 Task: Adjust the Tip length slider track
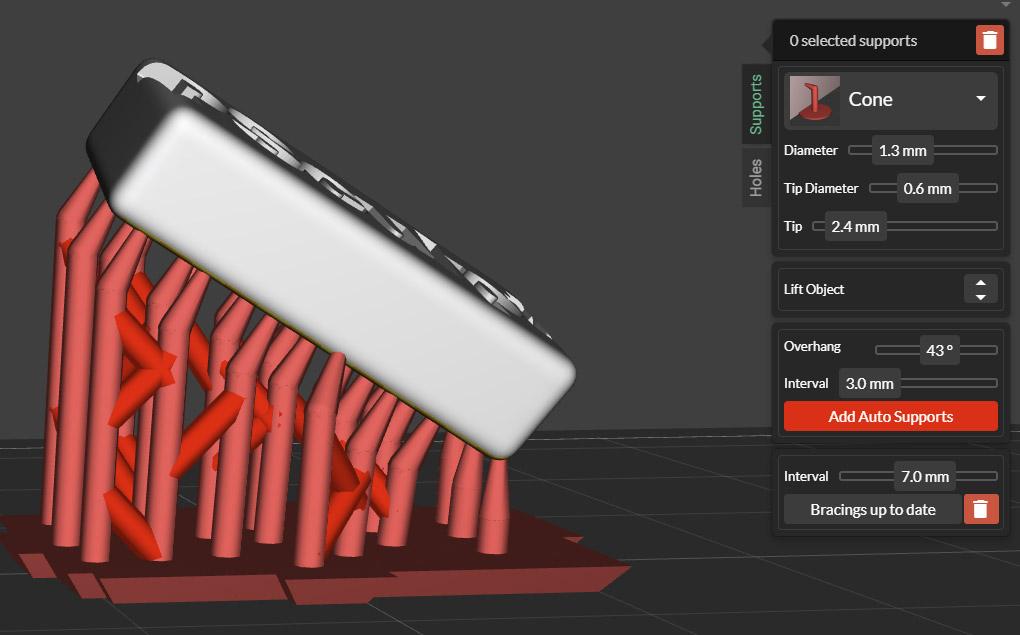pos(941,226)
